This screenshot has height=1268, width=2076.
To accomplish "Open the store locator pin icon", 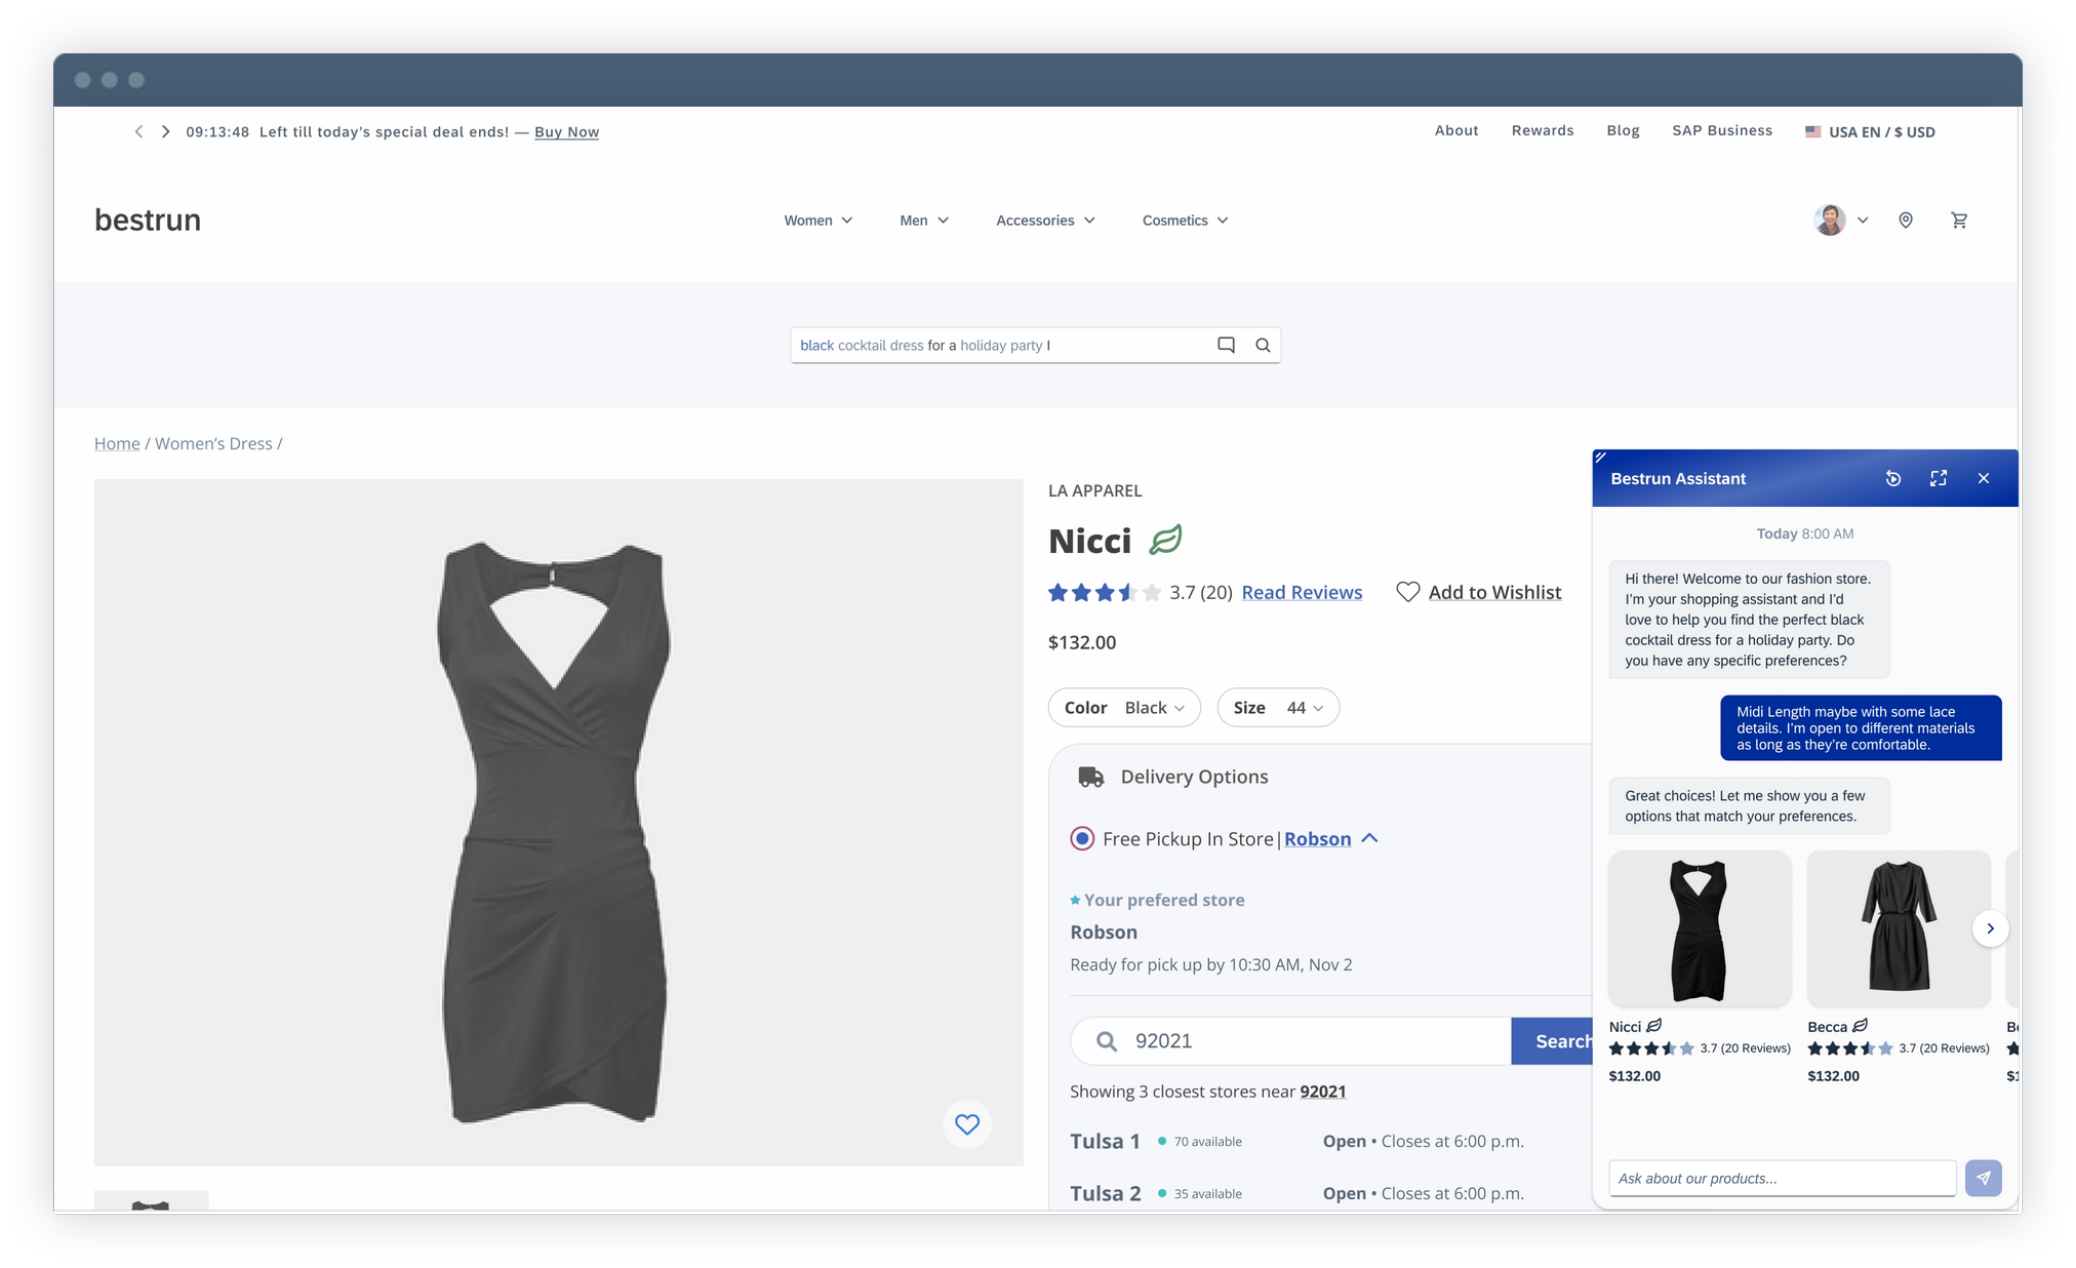I will point(1906,220).
